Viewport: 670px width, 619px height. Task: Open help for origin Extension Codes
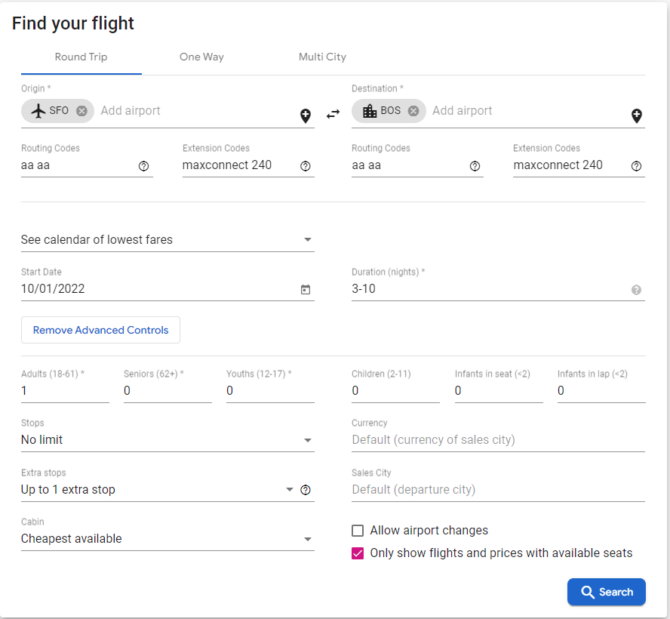coord(305,166)
